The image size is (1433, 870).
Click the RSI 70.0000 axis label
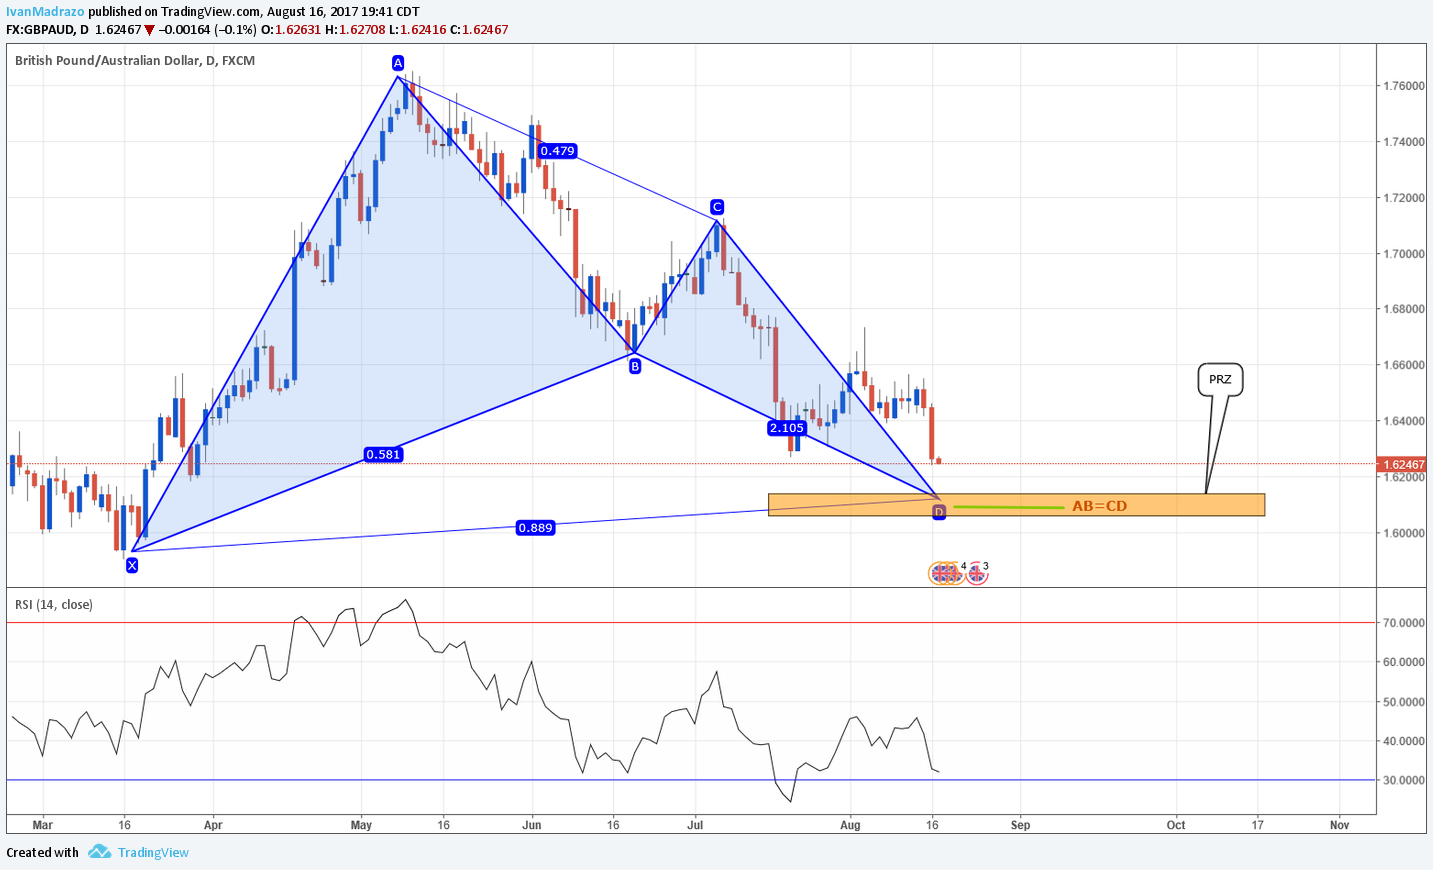point(1404,623)
